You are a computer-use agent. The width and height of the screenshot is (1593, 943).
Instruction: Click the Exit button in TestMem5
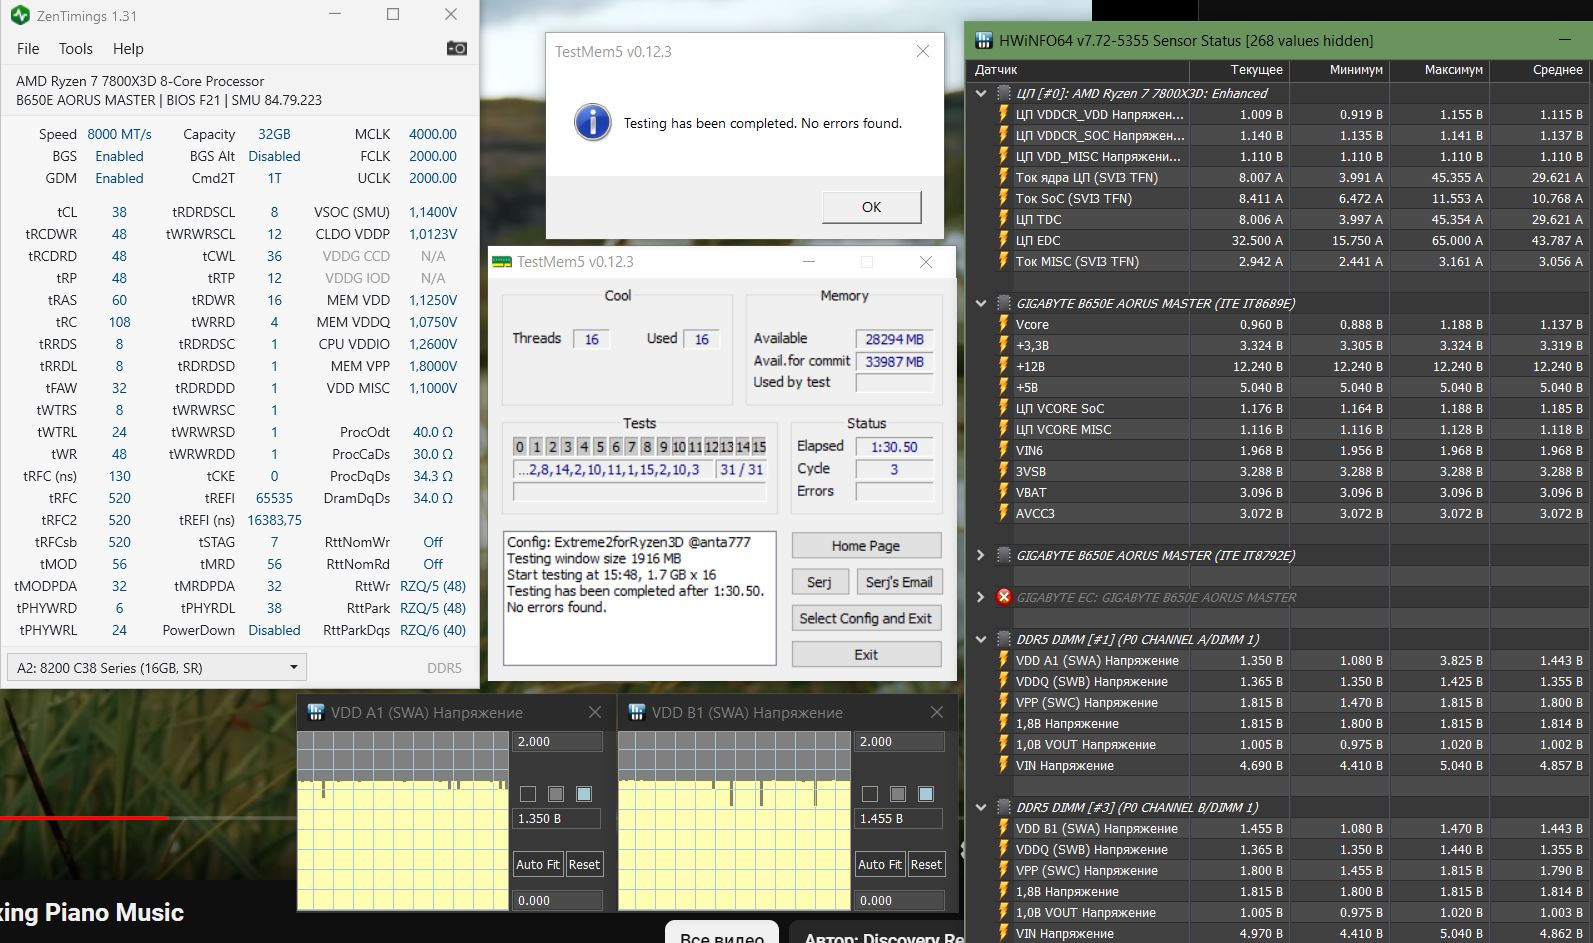866,654
